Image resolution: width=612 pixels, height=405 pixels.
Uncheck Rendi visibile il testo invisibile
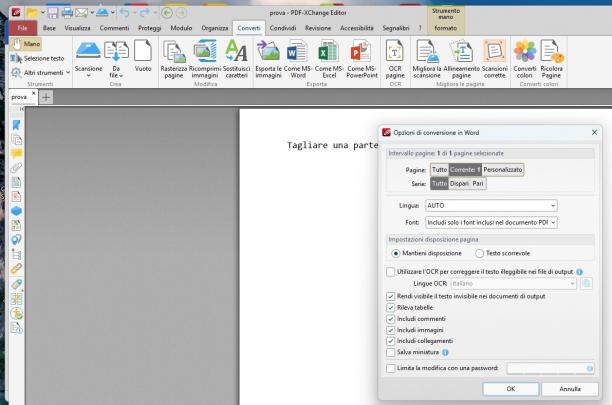click(390, 296)
